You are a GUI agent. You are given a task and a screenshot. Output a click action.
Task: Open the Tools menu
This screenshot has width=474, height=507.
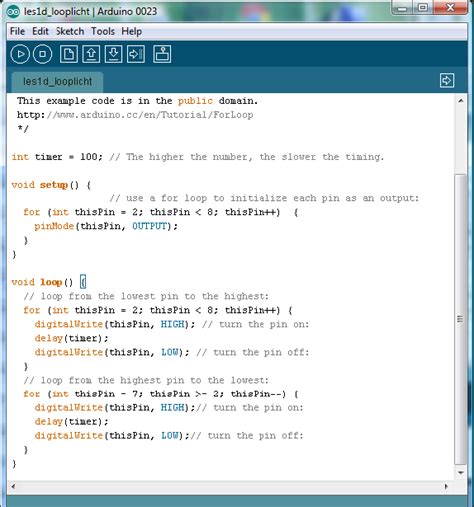tap(103, 31)
